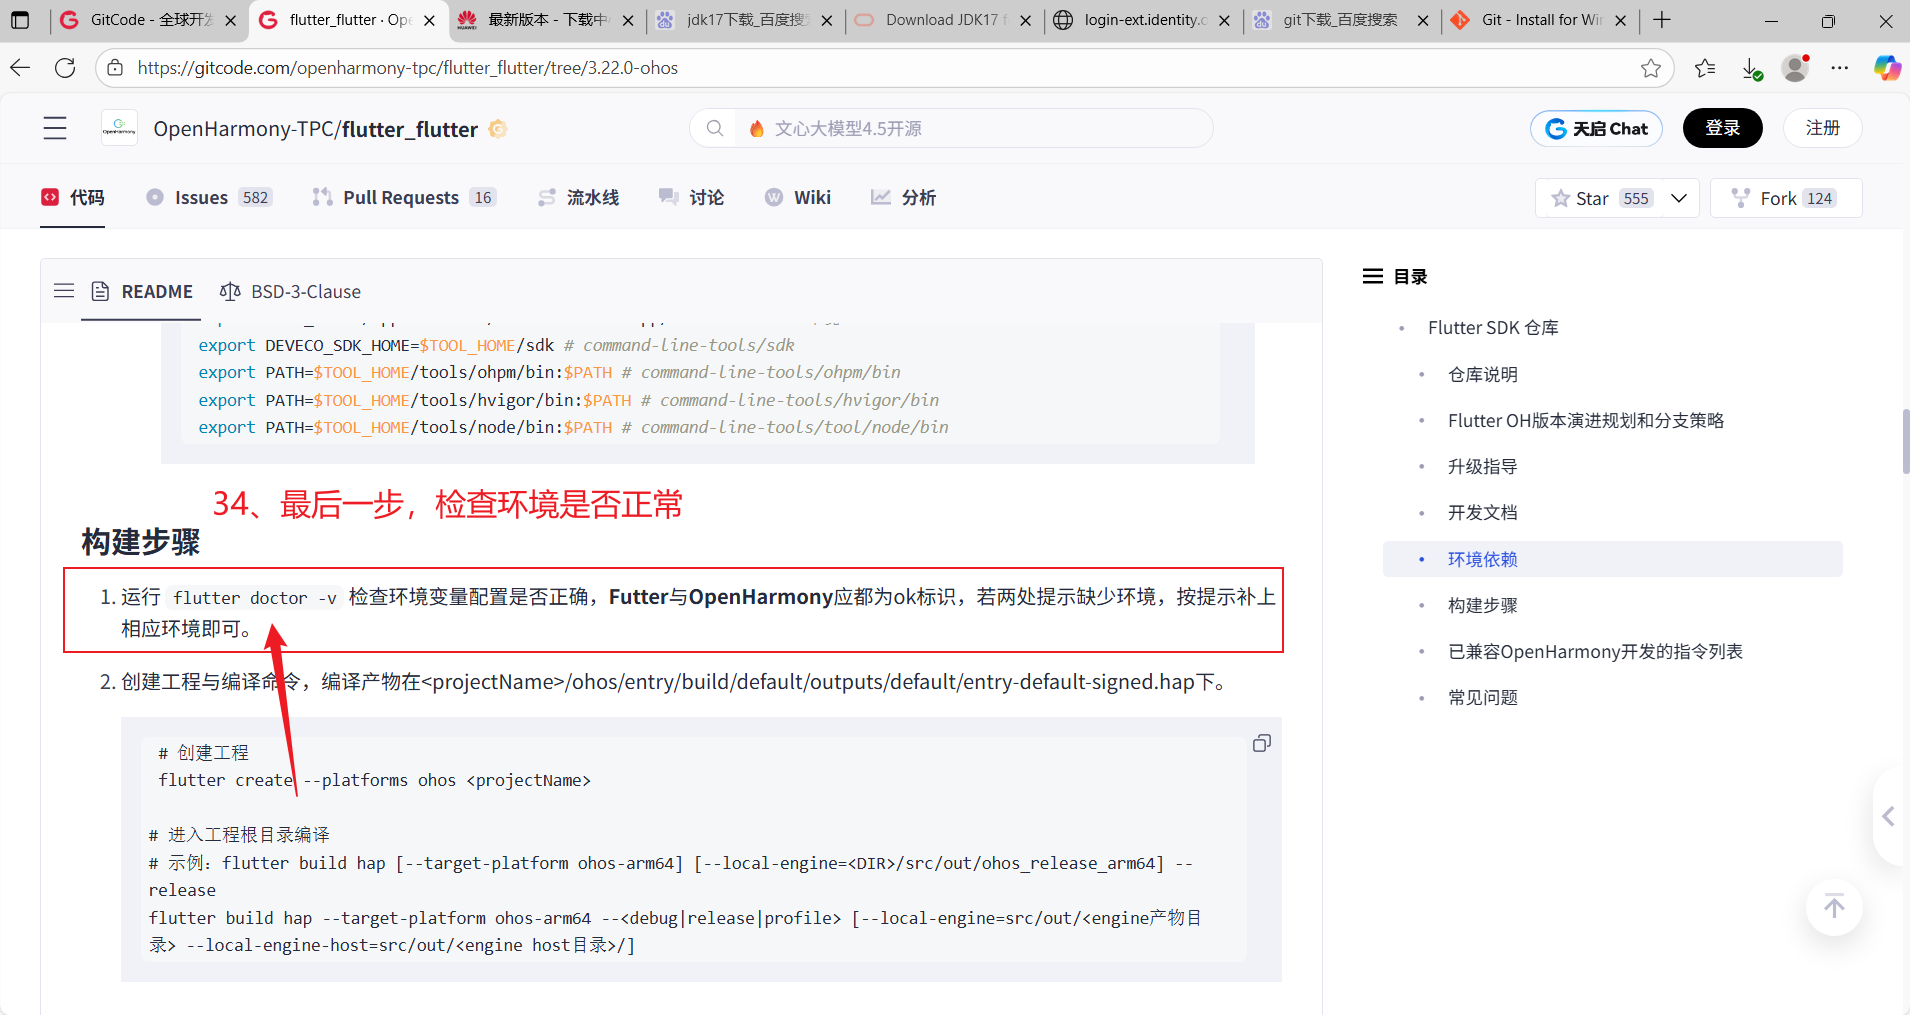
Task: Open the hamburger navigation menu
Action: pyautogui.click(x=55, y=128)
